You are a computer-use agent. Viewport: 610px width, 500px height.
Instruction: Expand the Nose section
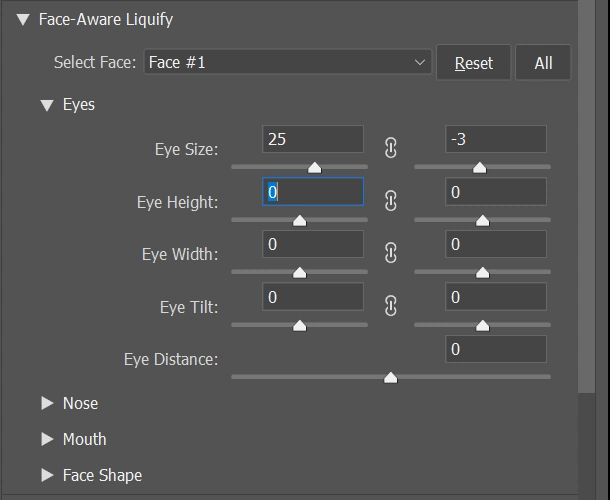[x=47, y=403]
